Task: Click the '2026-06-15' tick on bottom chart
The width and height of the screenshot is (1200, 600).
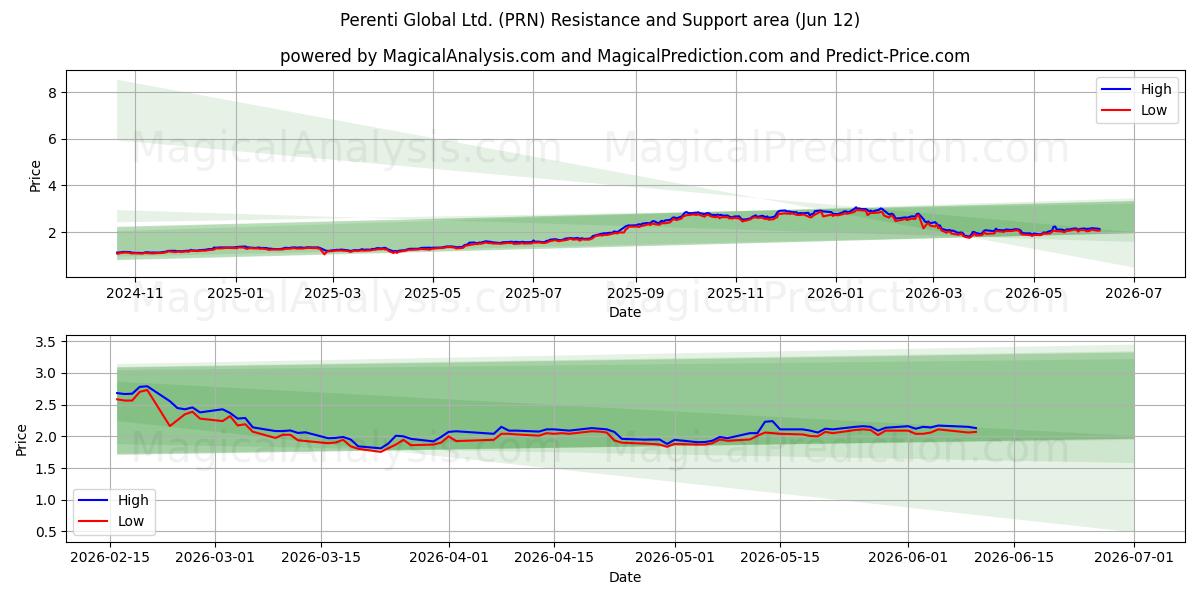Action: click(1015, 559)
